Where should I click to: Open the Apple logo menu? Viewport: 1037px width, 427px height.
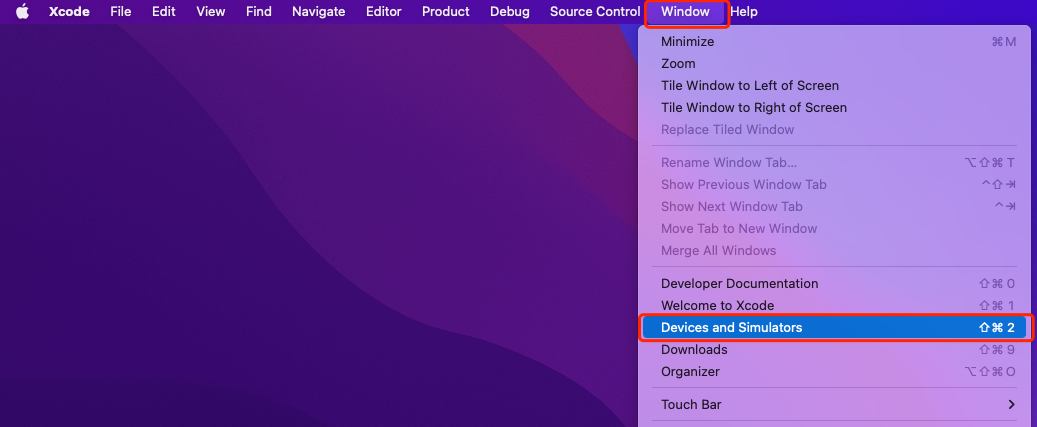(x=22, y=12)
